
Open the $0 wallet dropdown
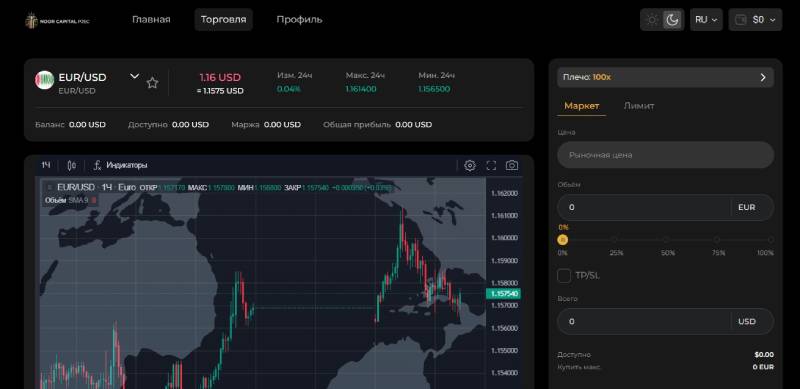click(755, 20)
